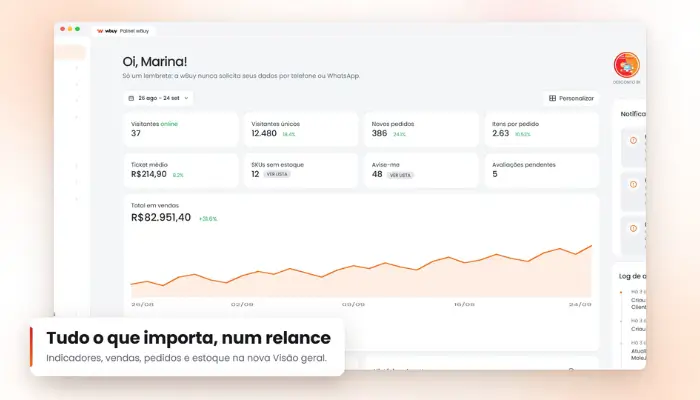Click the Avaliações pendentes count 5
Image resolution: width=700 pixels, height=400 pixels.
(x=495, y=174)
